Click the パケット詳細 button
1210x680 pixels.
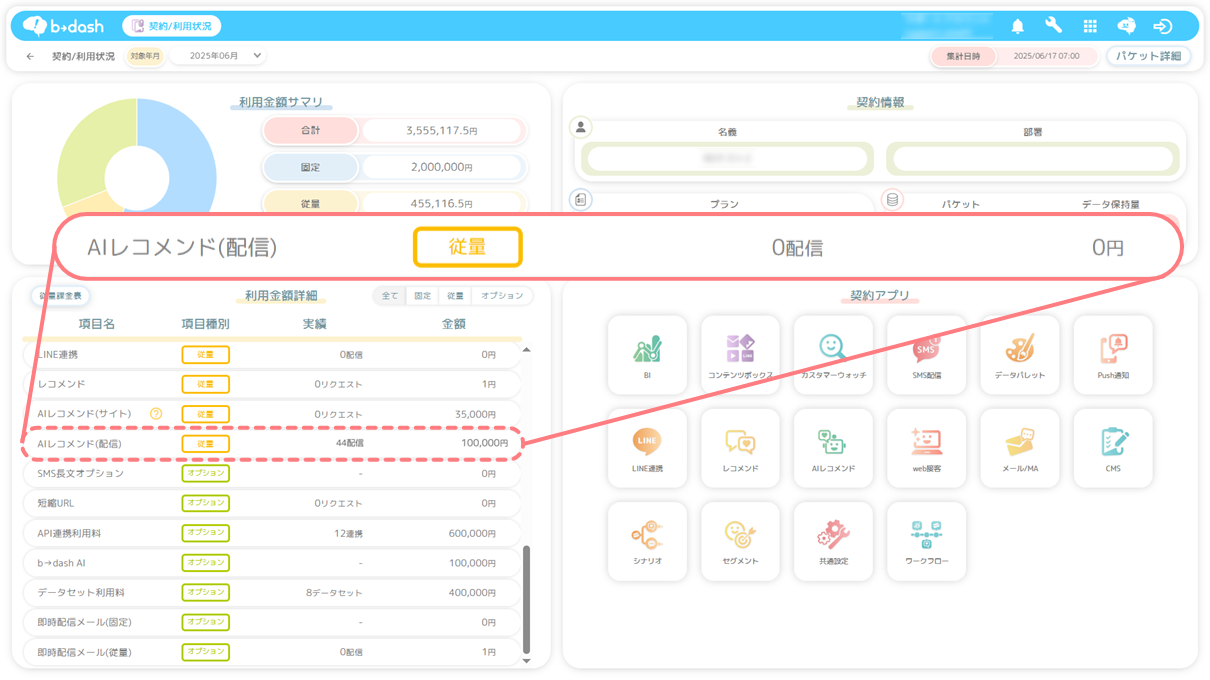1148,56
